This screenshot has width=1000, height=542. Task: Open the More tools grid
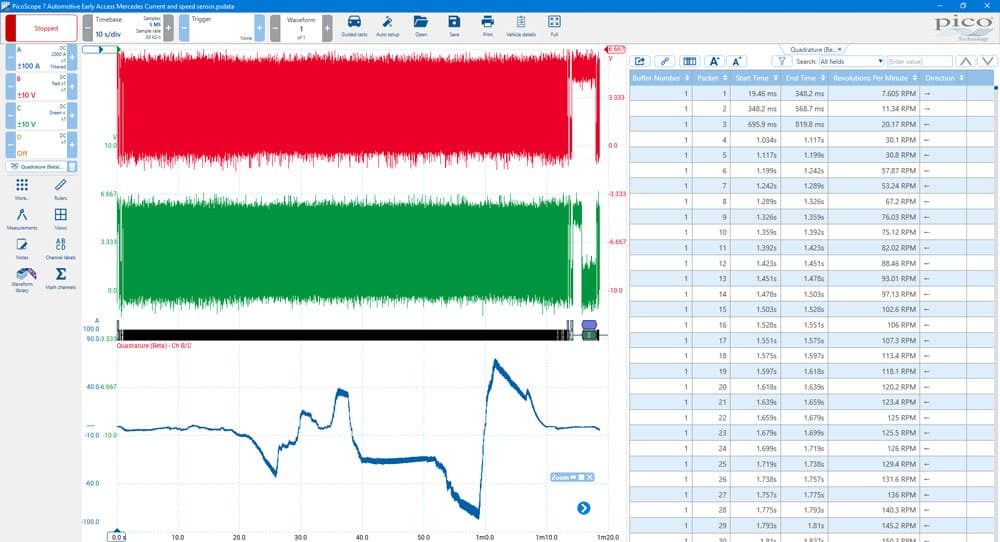[x=22, y=189]
